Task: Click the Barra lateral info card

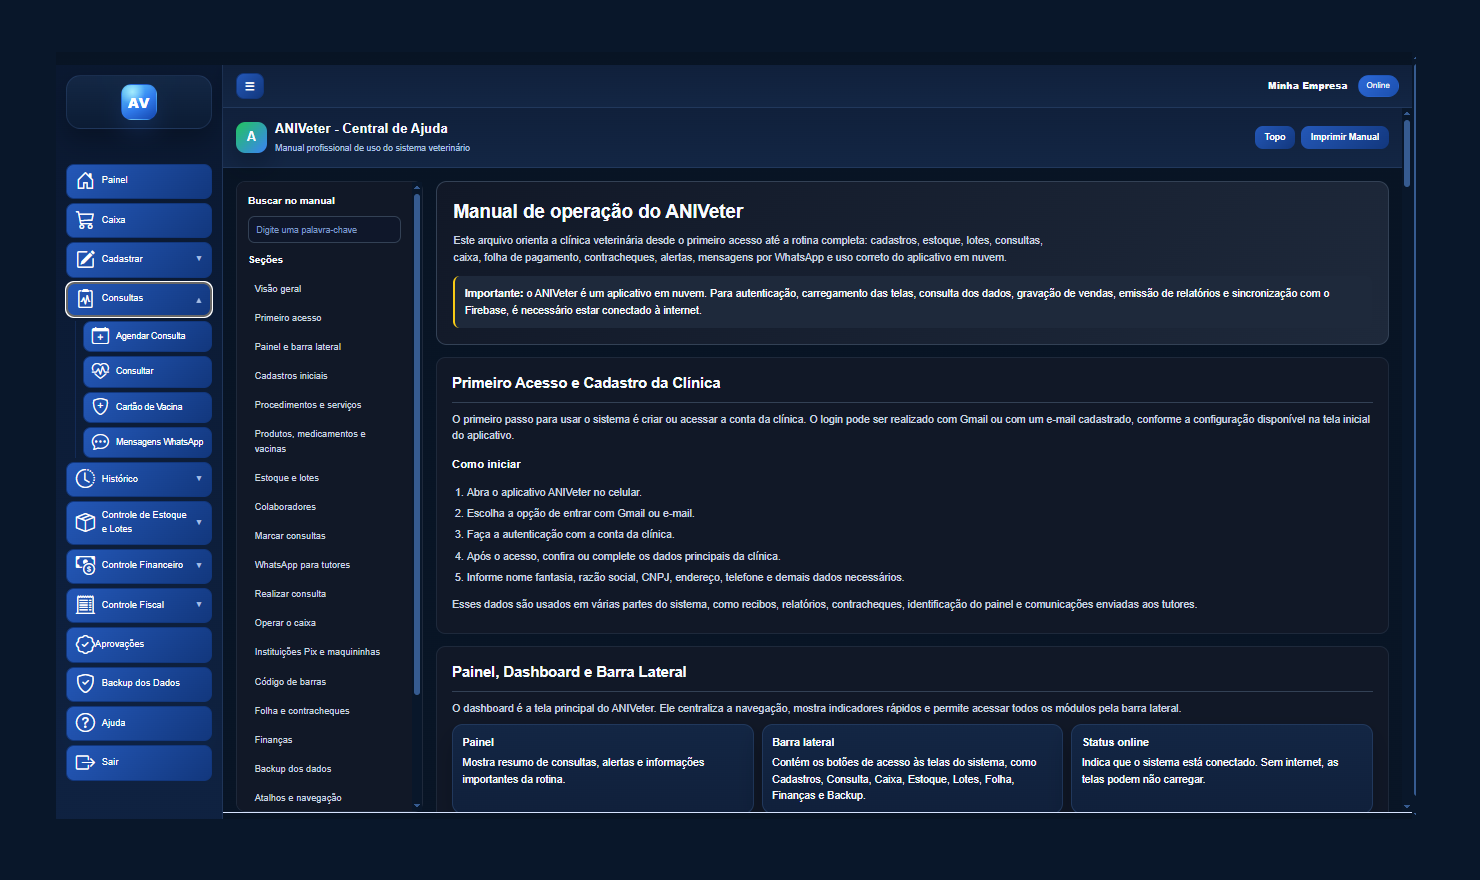Action: click(x=912, y=768)
